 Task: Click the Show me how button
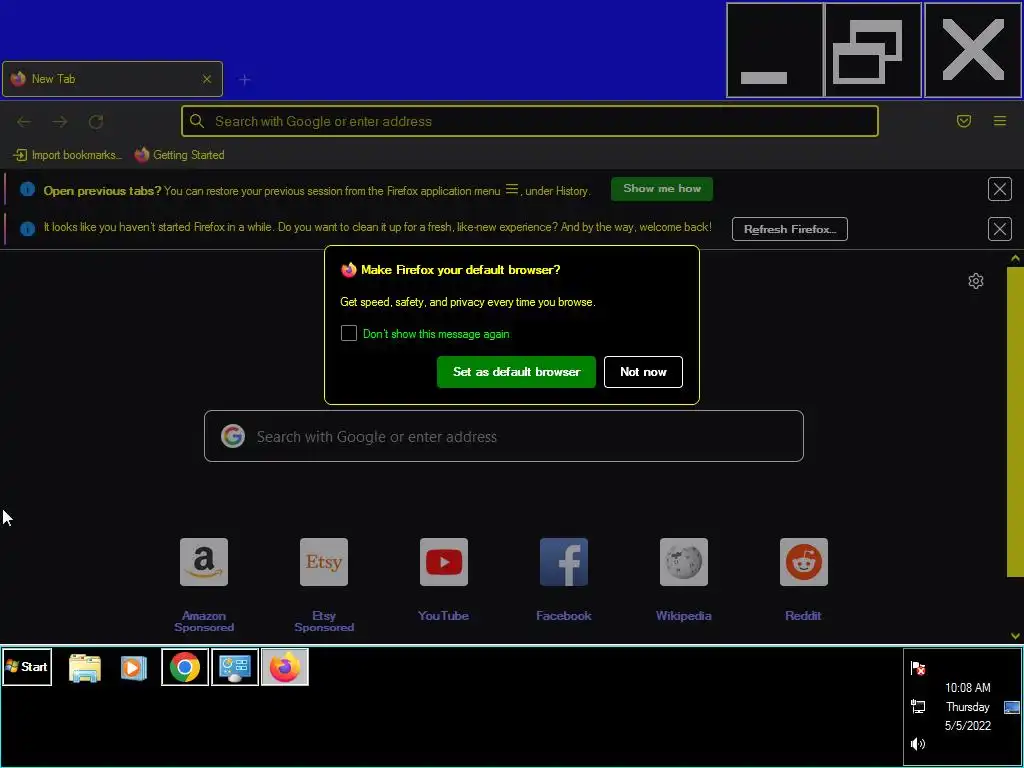[x=662, y=189]
